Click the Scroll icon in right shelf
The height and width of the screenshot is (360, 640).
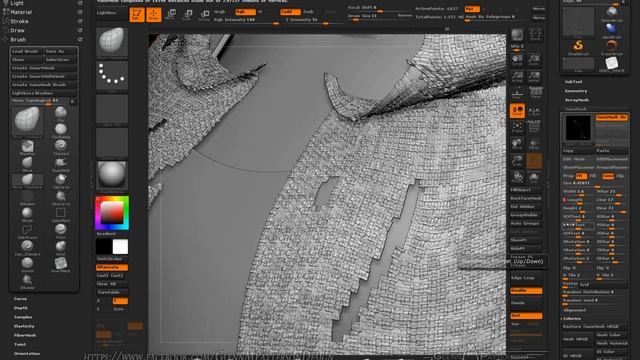click(517, 61)
